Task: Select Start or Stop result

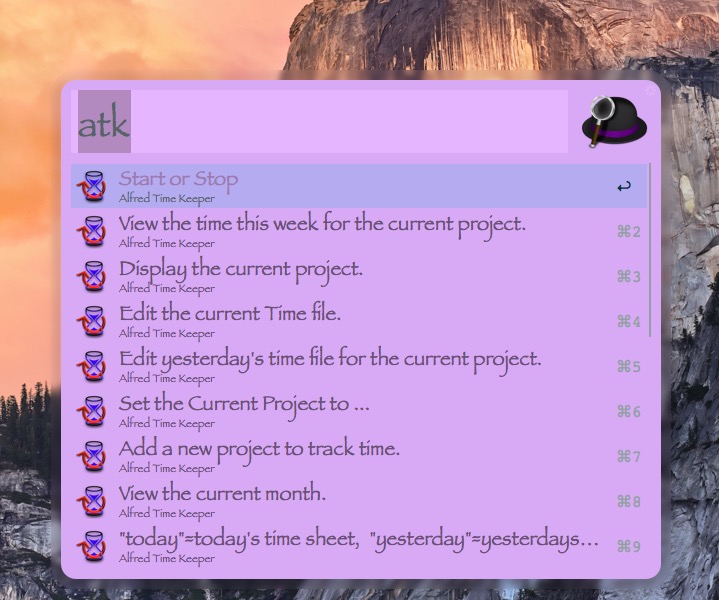Action: 359,186
